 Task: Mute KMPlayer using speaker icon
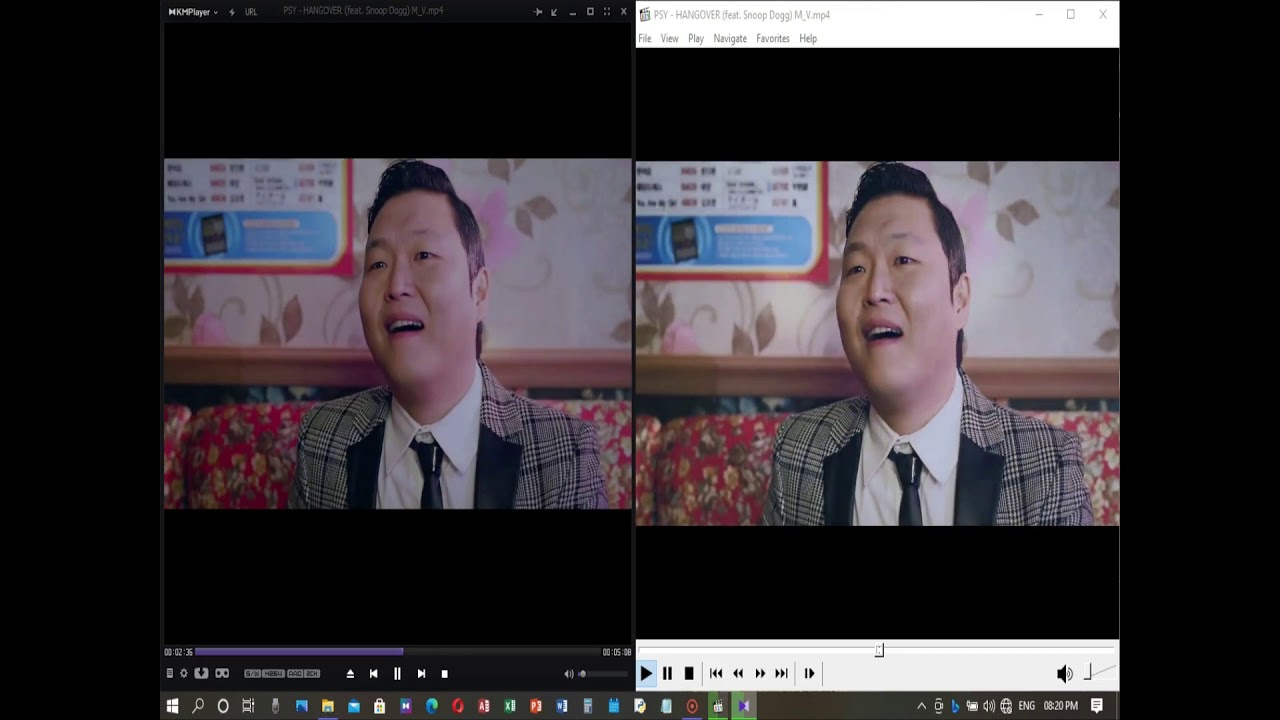coord(569,674)
